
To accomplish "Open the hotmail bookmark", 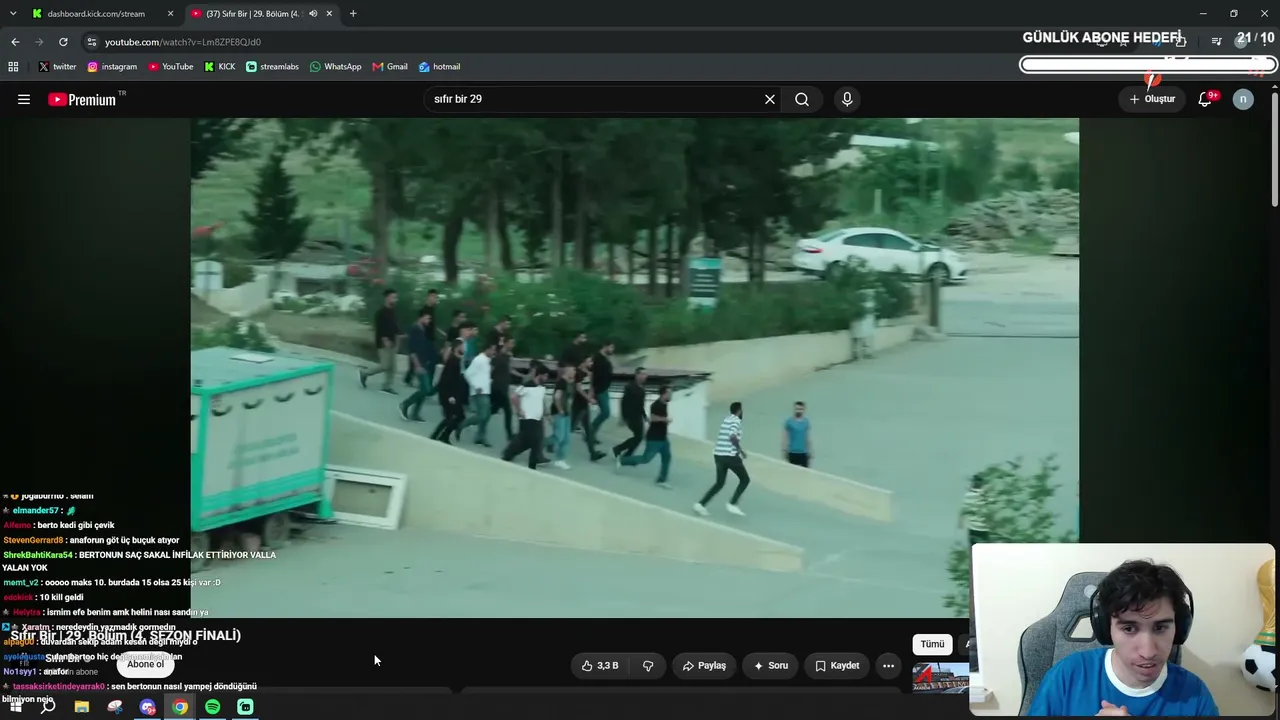I will coord(440,67).
